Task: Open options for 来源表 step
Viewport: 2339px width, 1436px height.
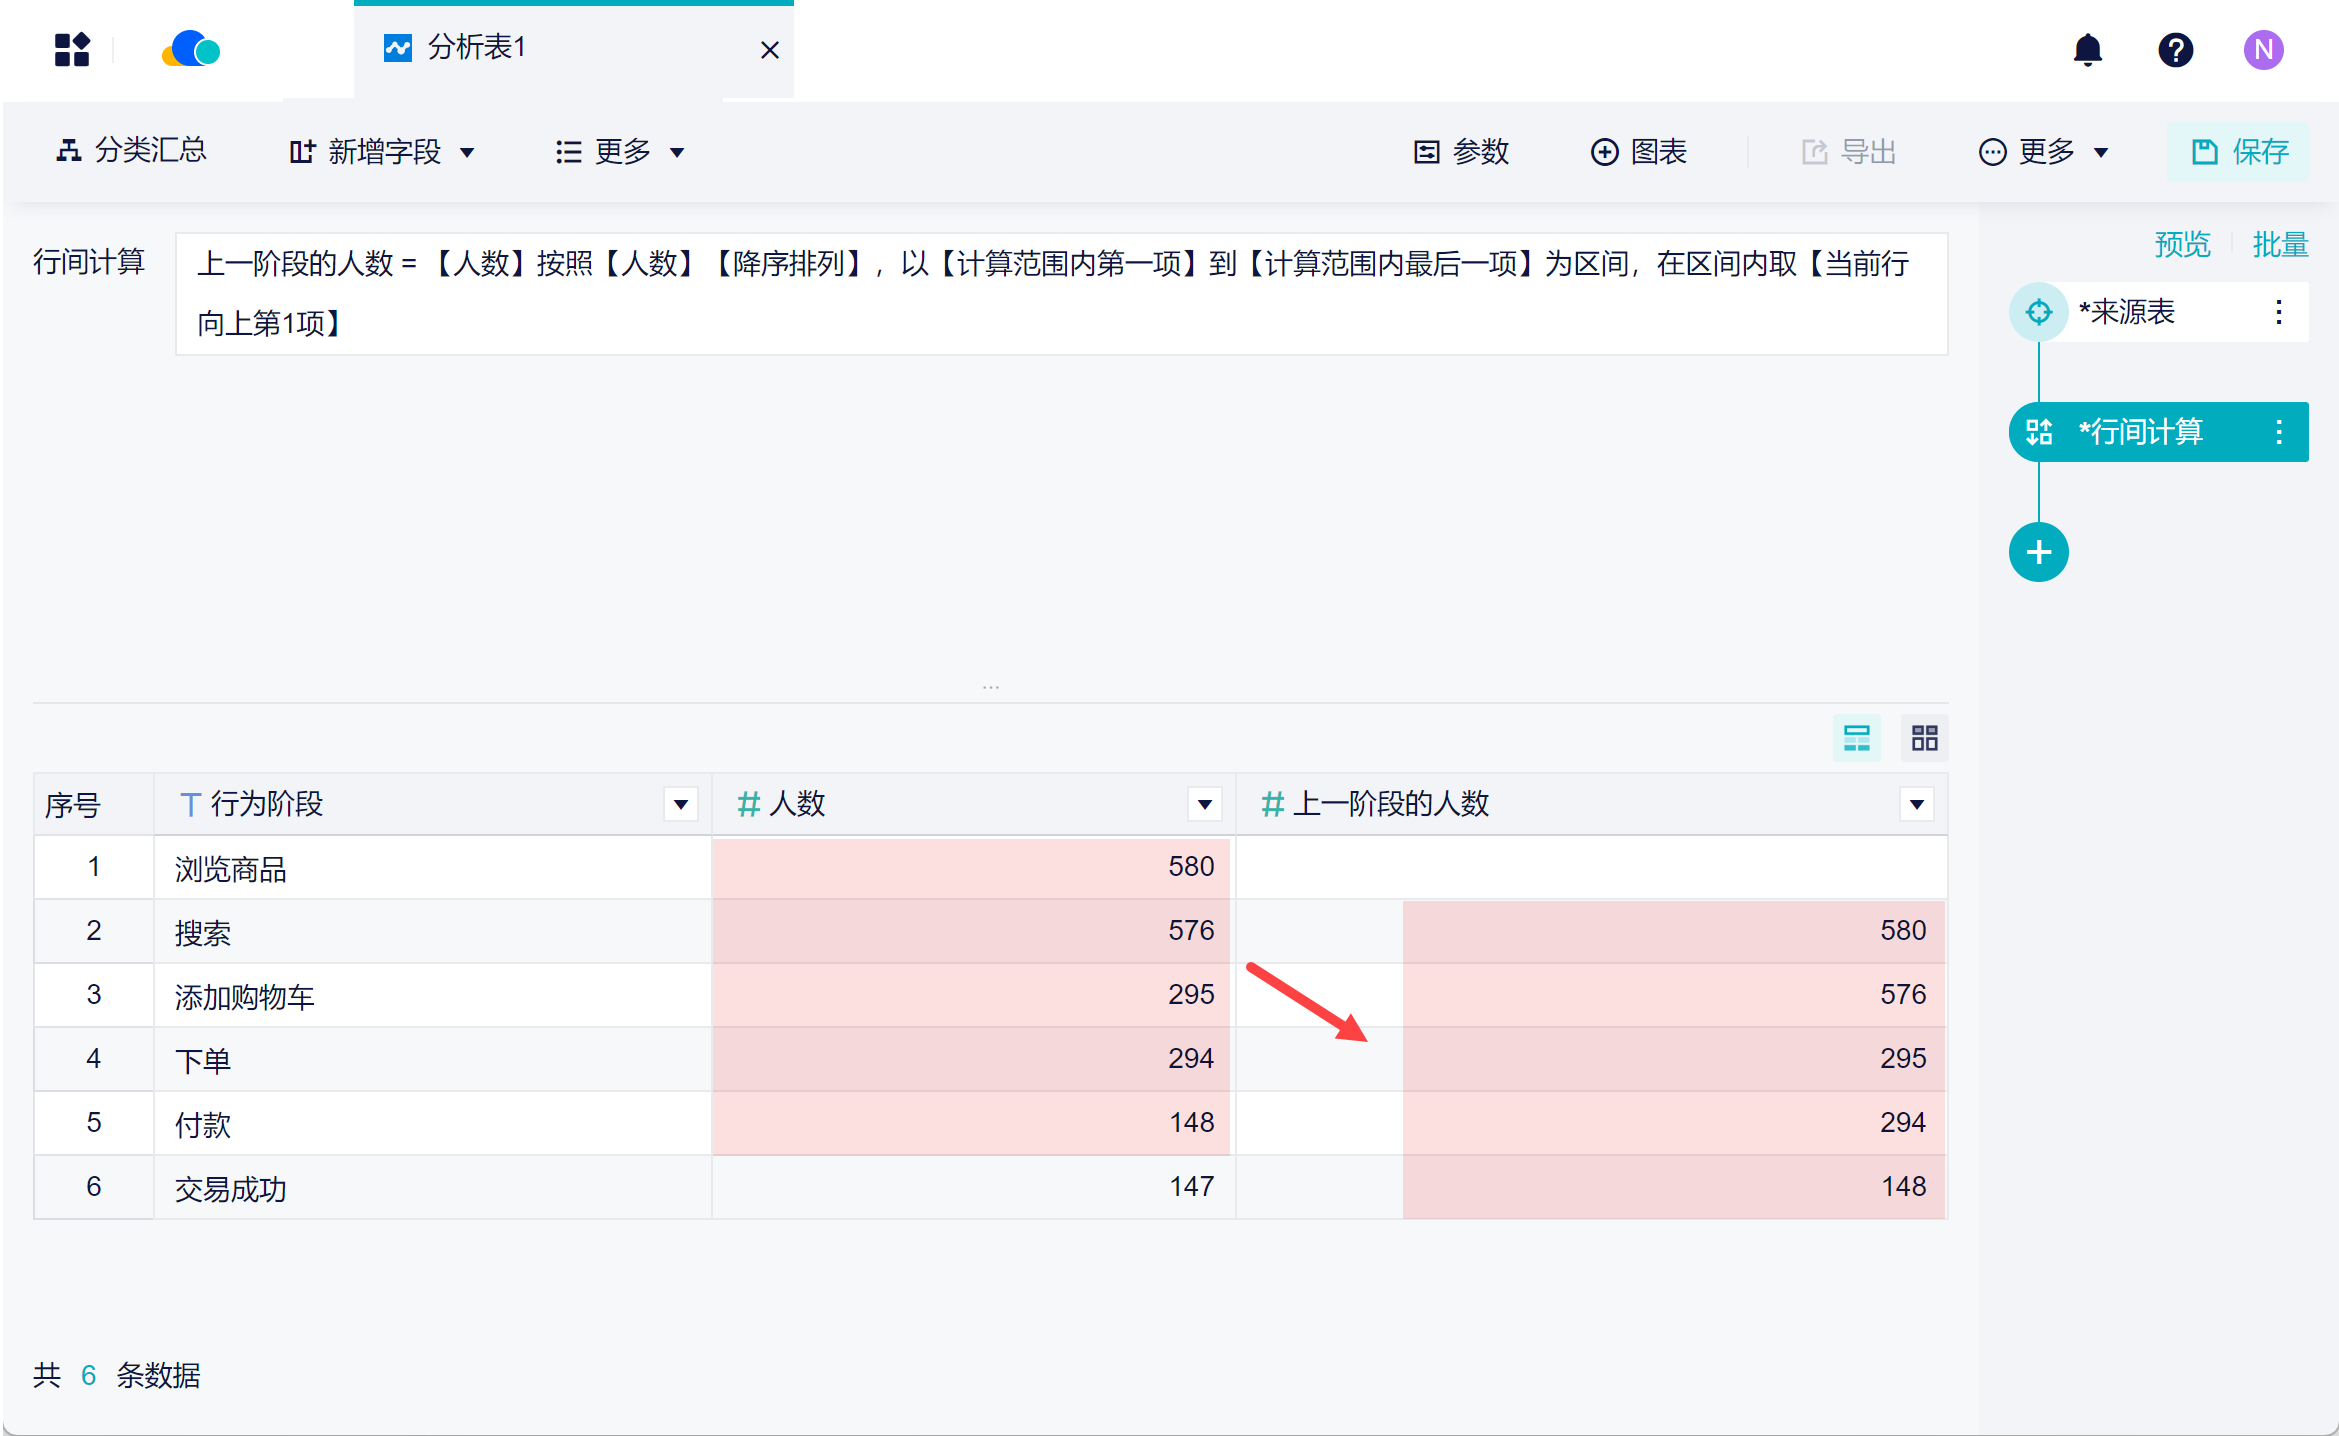Action: (2278, 312)
